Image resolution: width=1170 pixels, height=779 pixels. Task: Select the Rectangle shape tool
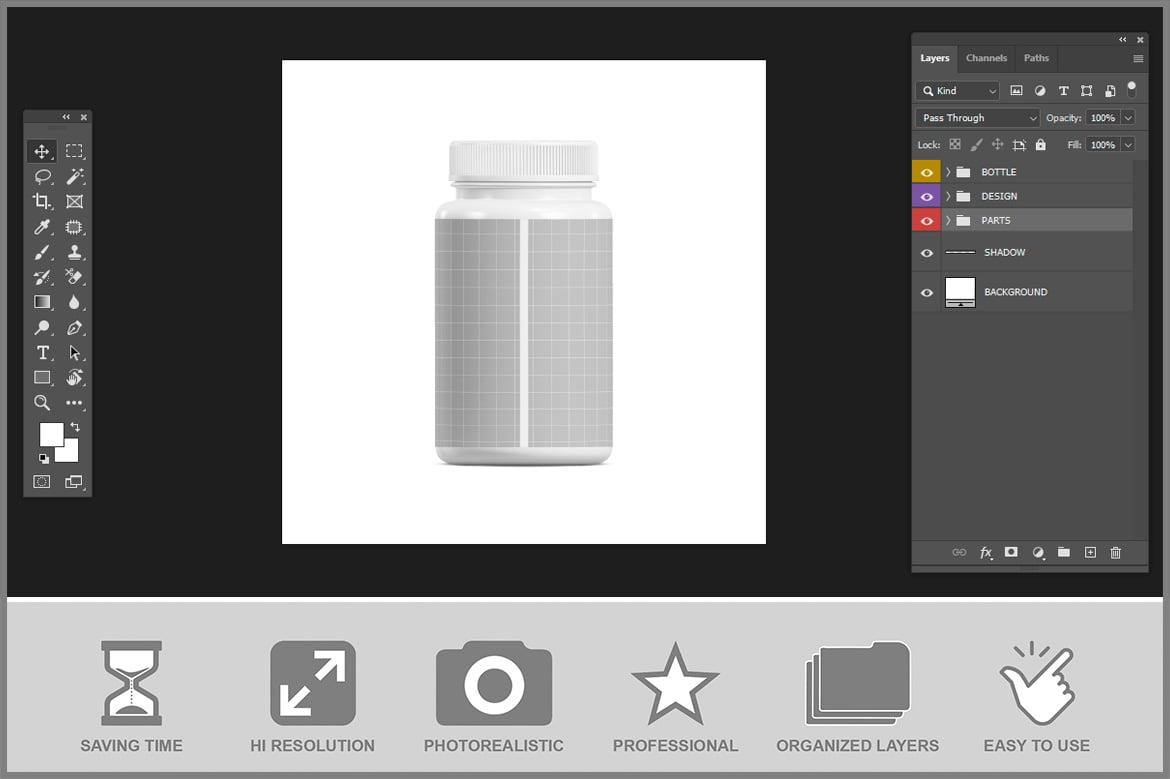coord(42,378)
